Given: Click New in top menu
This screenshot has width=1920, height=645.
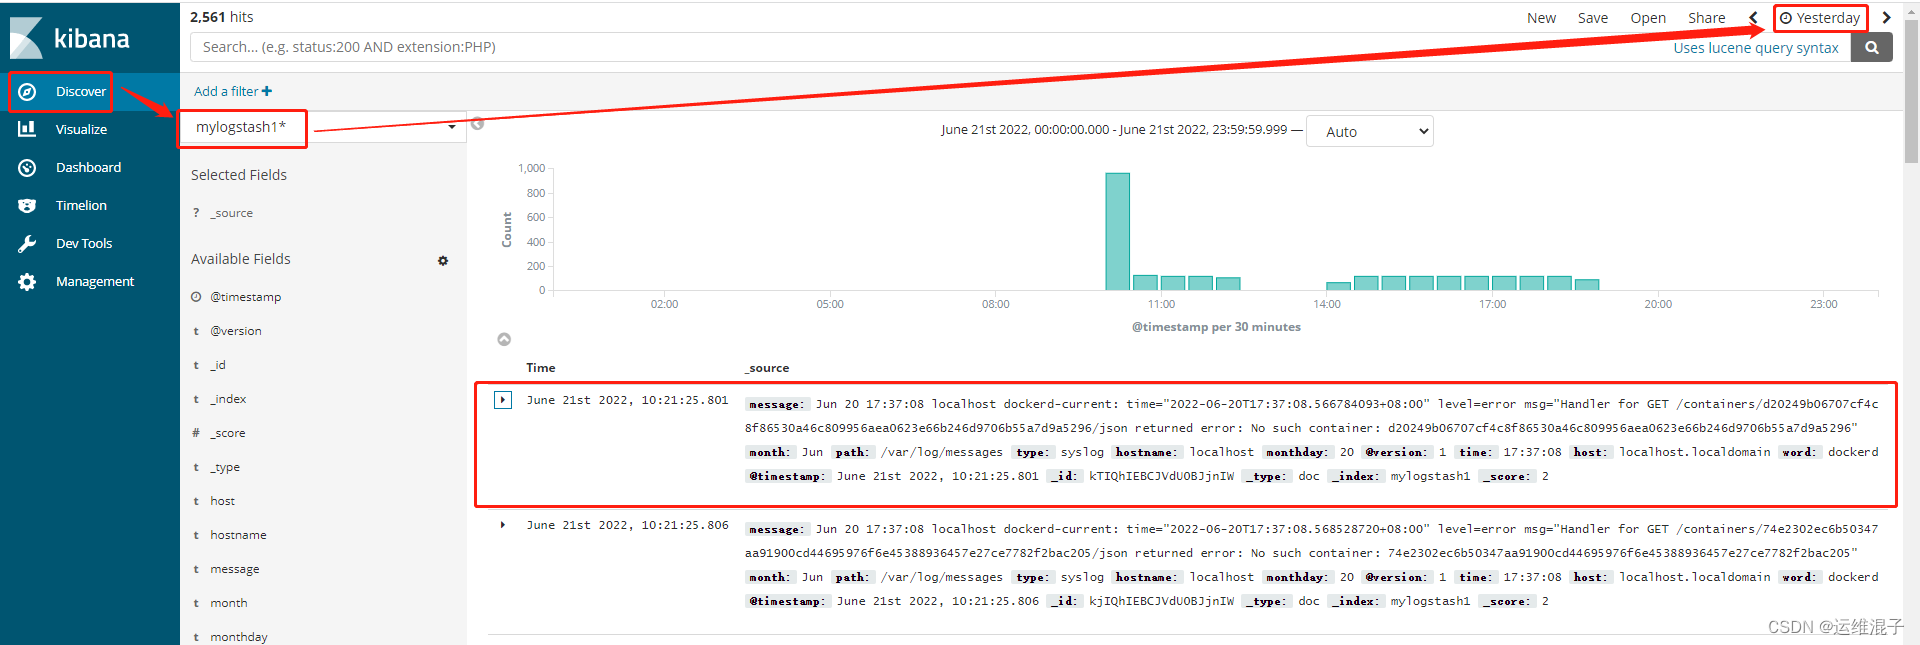Looking at the screenshot, I should coord(1541,18).
